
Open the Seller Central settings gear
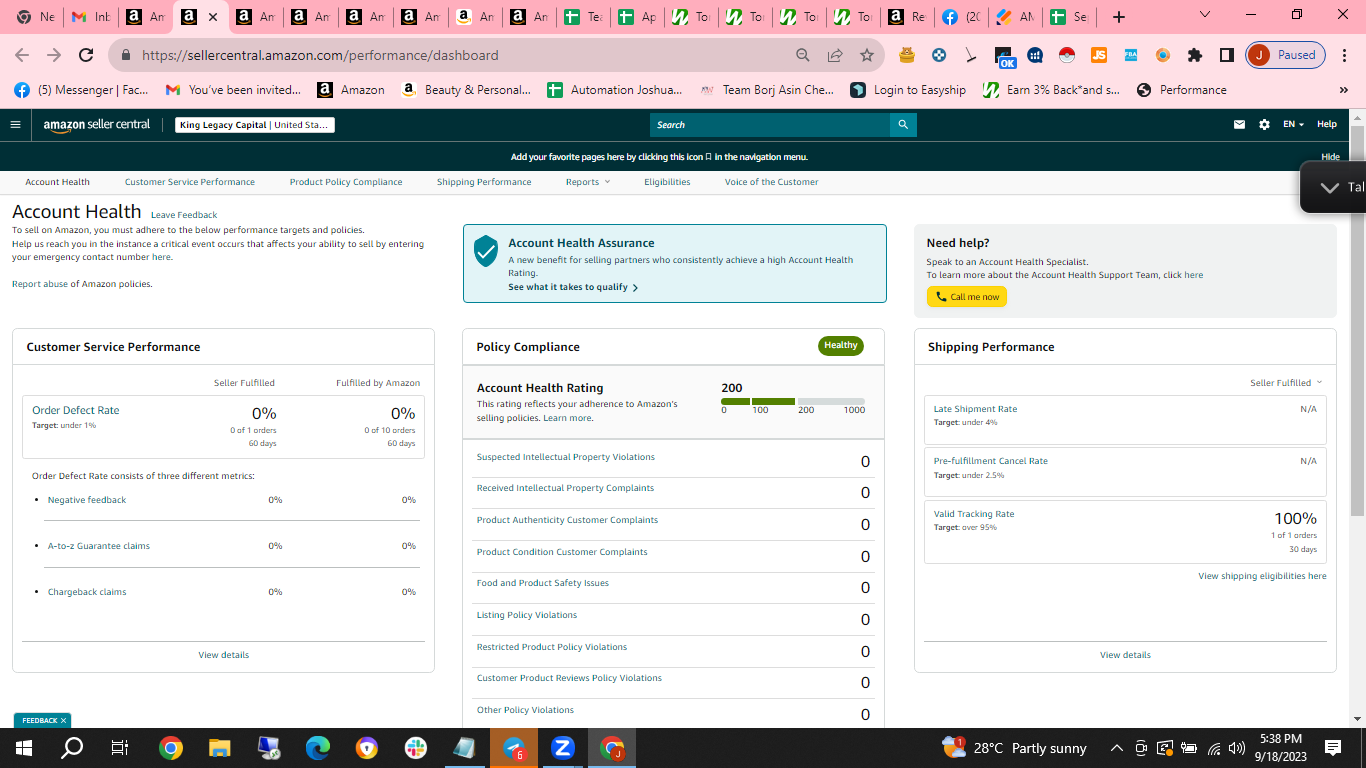tap(1264, 125)
